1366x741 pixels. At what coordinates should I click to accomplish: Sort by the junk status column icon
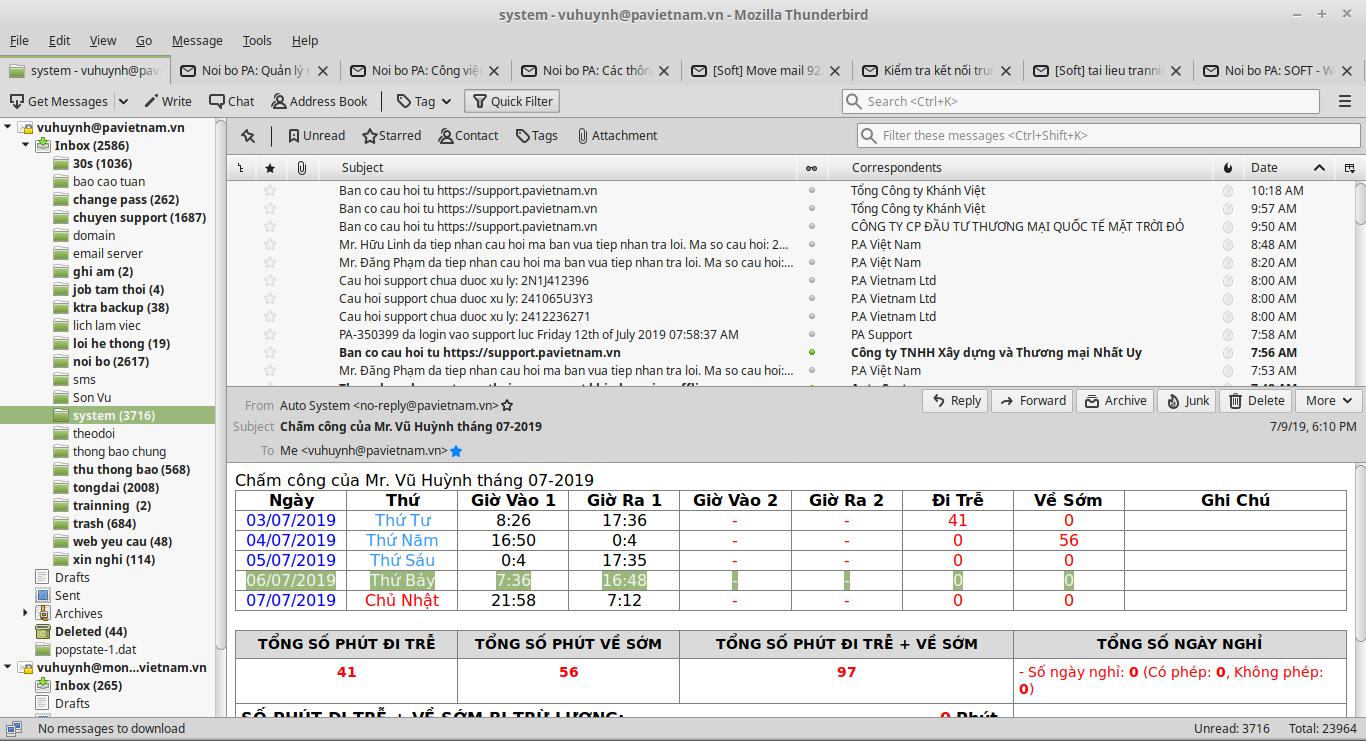coord(1228,168)
